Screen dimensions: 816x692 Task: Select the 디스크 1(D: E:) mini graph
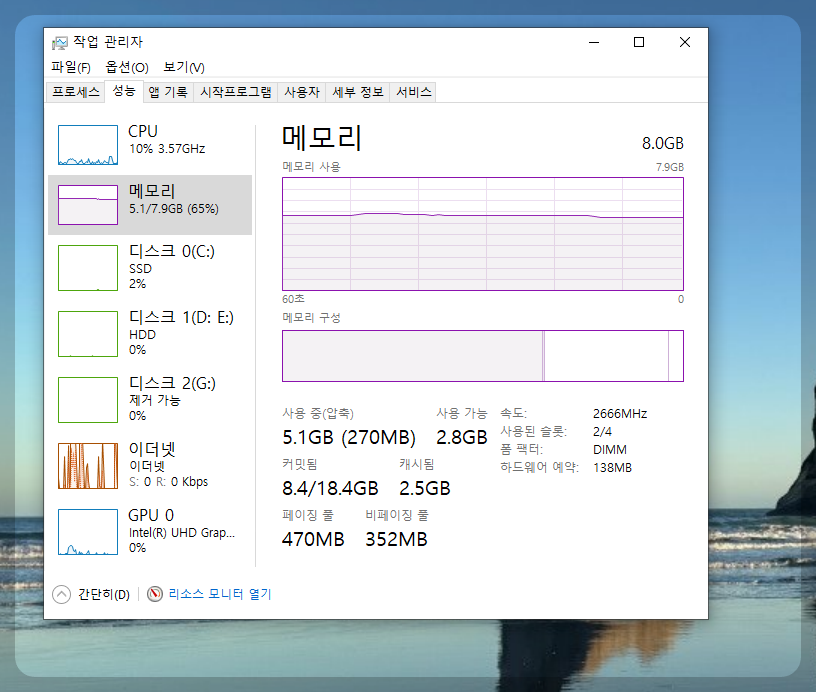point(88,334)
